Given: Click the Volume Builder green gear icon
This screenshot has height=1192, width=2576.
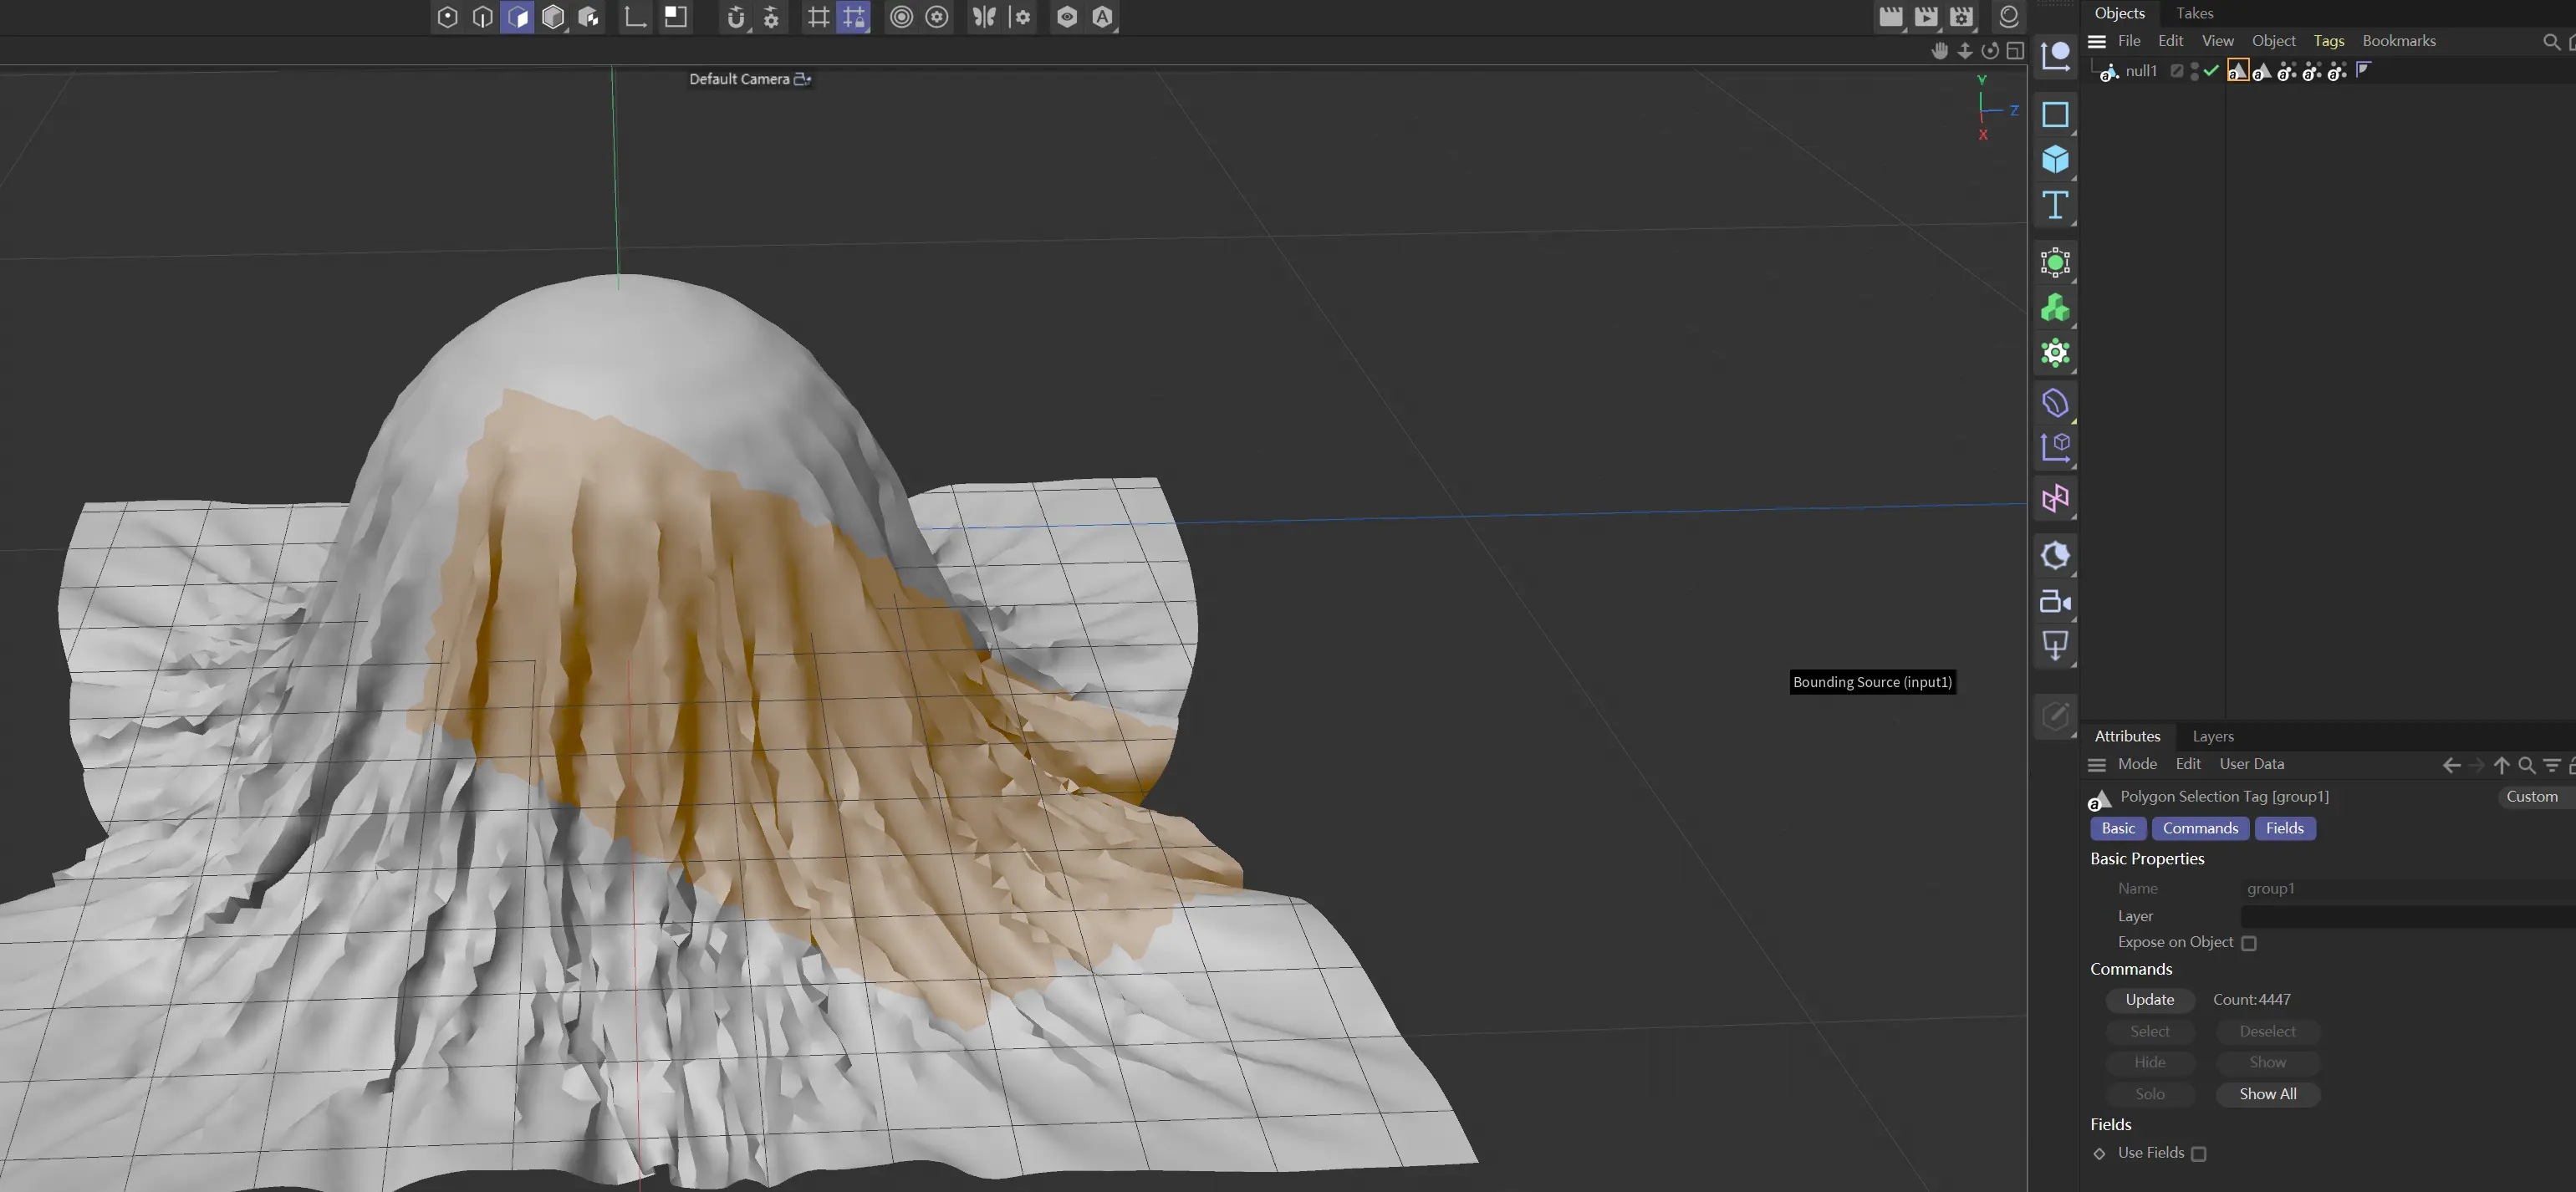Looking at the screenshot, I should [2056, 353].
